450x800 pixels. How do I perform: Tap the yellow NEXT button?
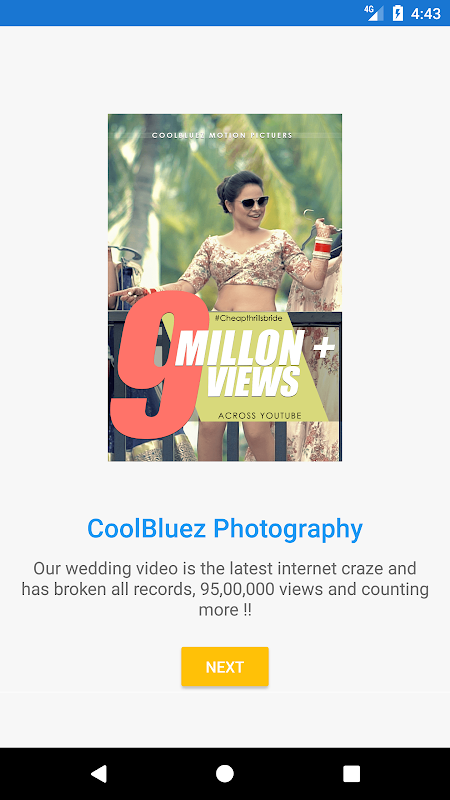(224, 666)
